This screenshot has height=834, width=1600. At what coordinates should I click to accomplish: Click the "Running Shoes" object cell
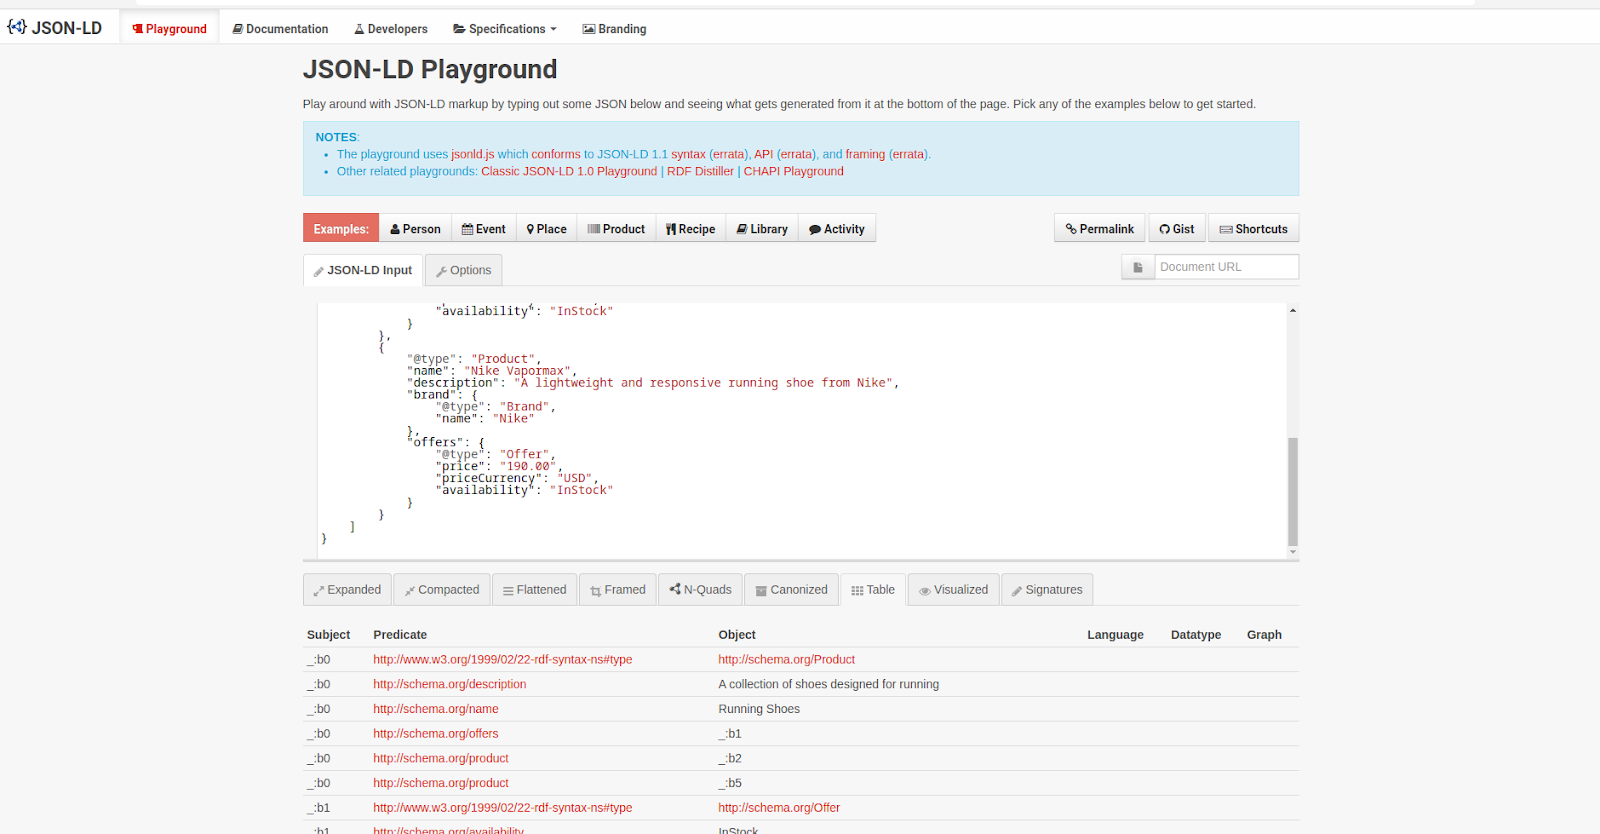(759, 709)
